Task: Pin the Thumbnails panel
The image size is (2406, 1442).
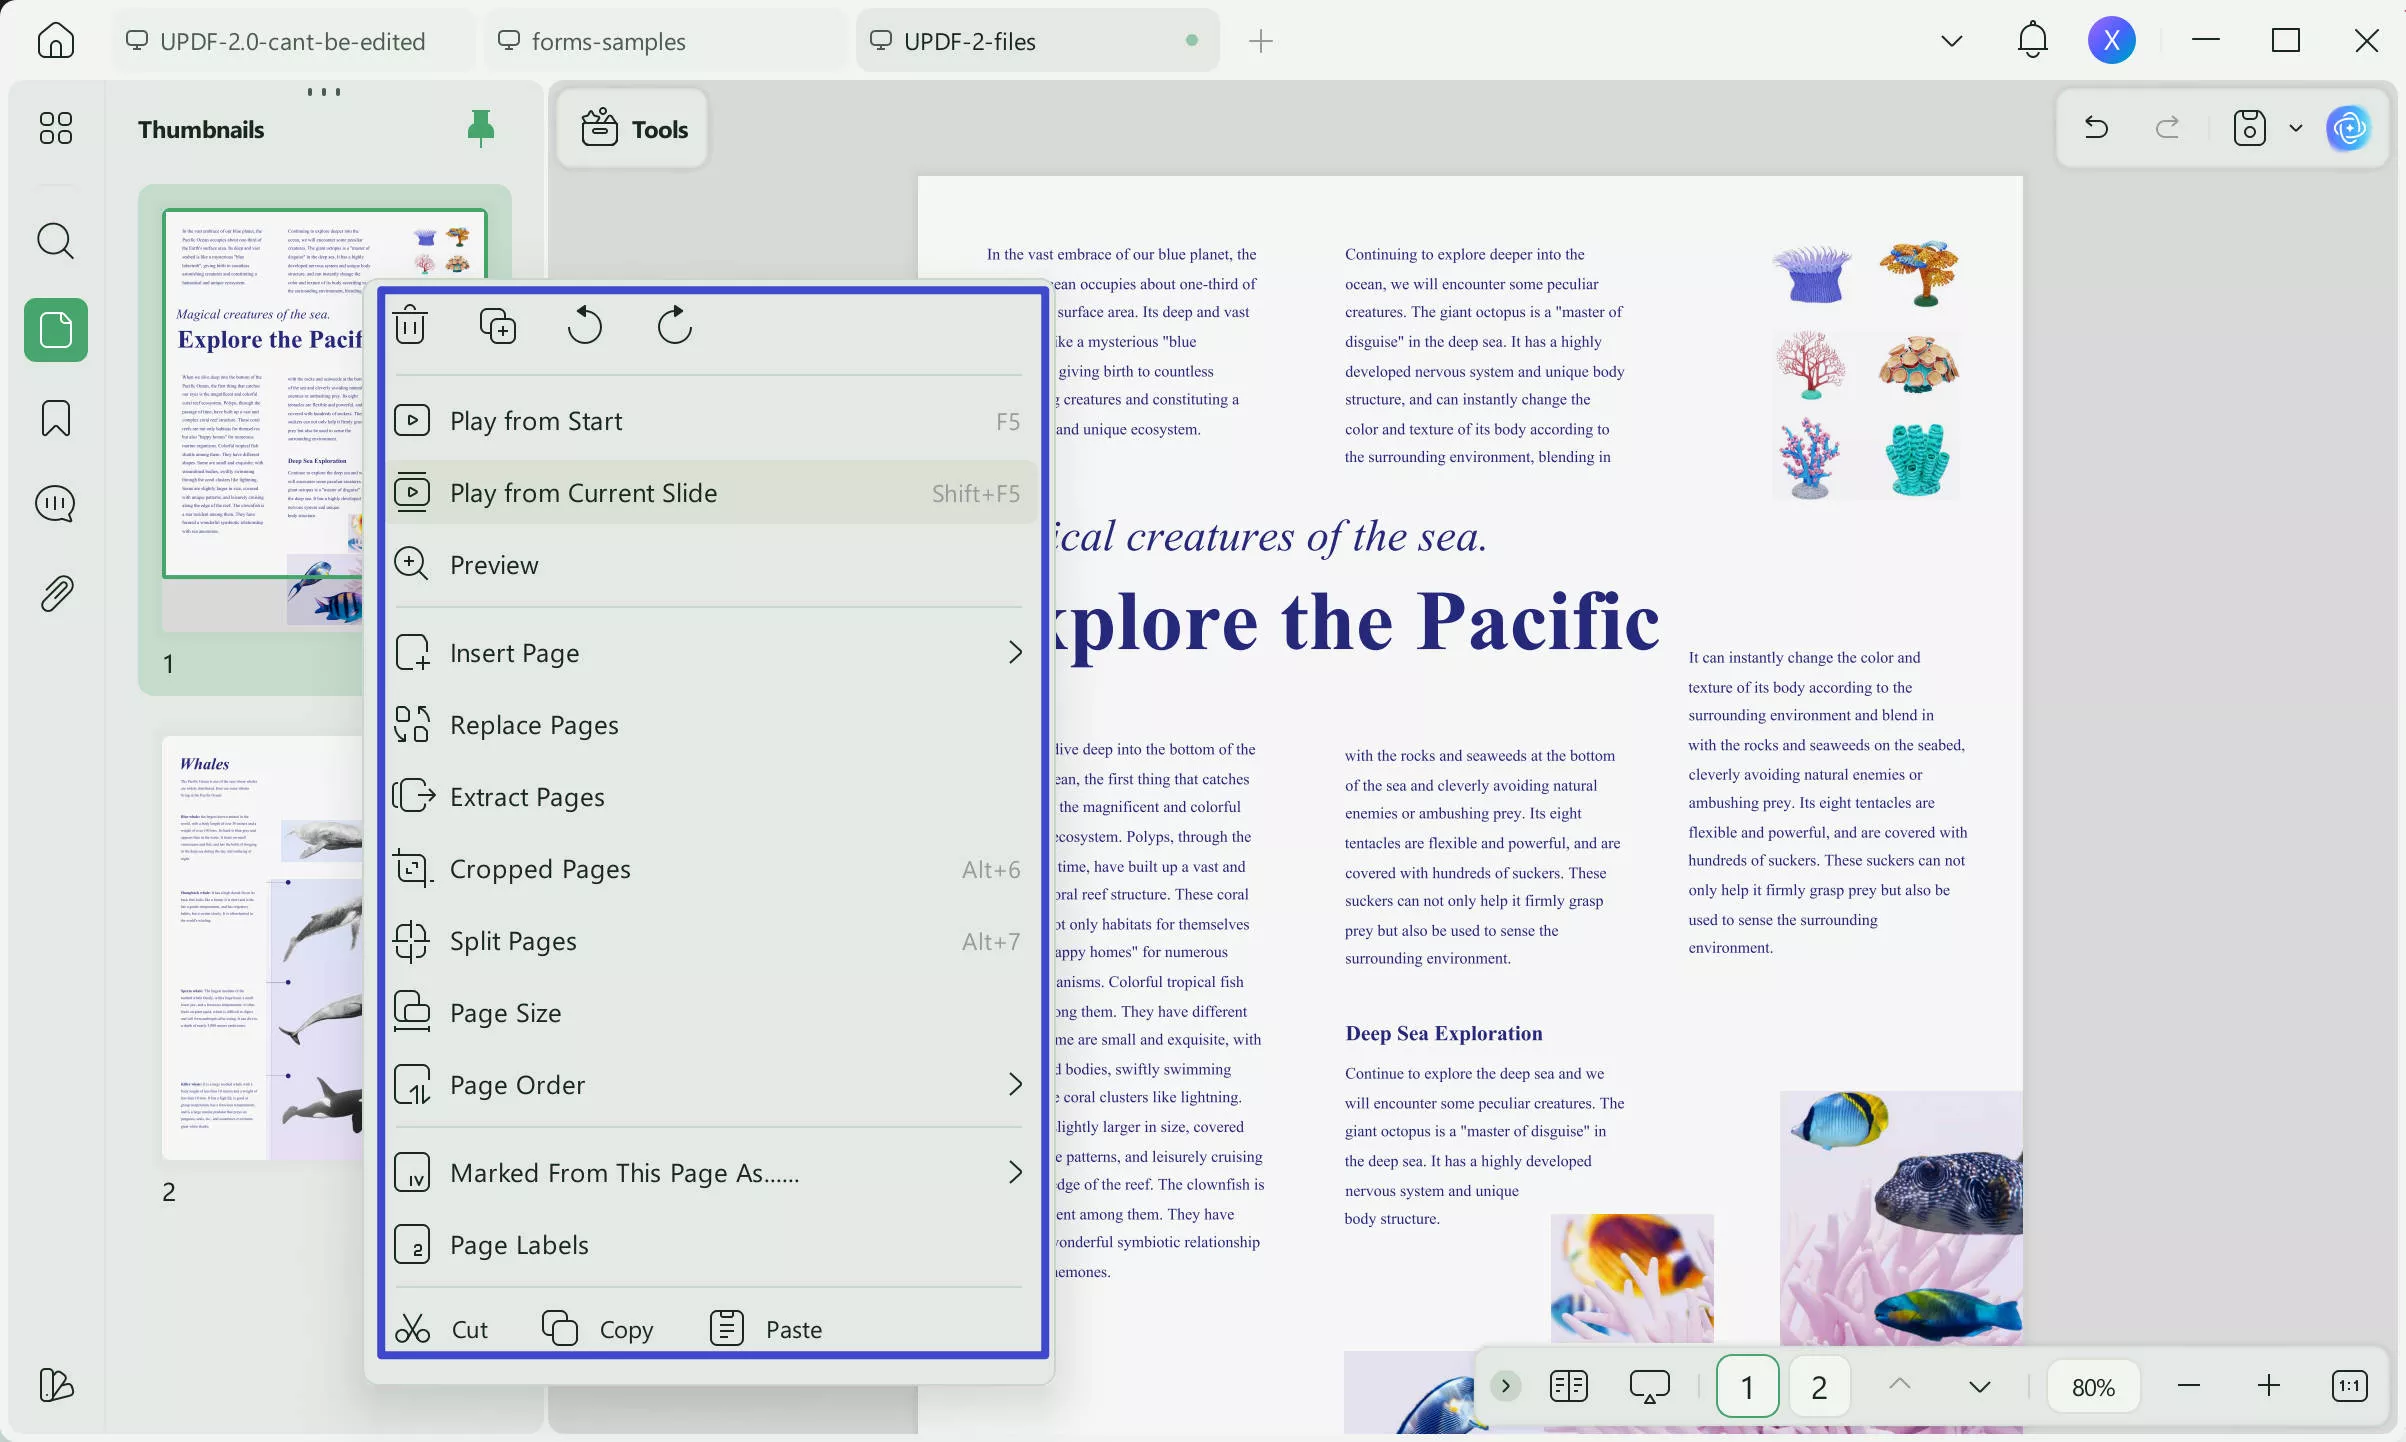Action: [x=481, y=128]
